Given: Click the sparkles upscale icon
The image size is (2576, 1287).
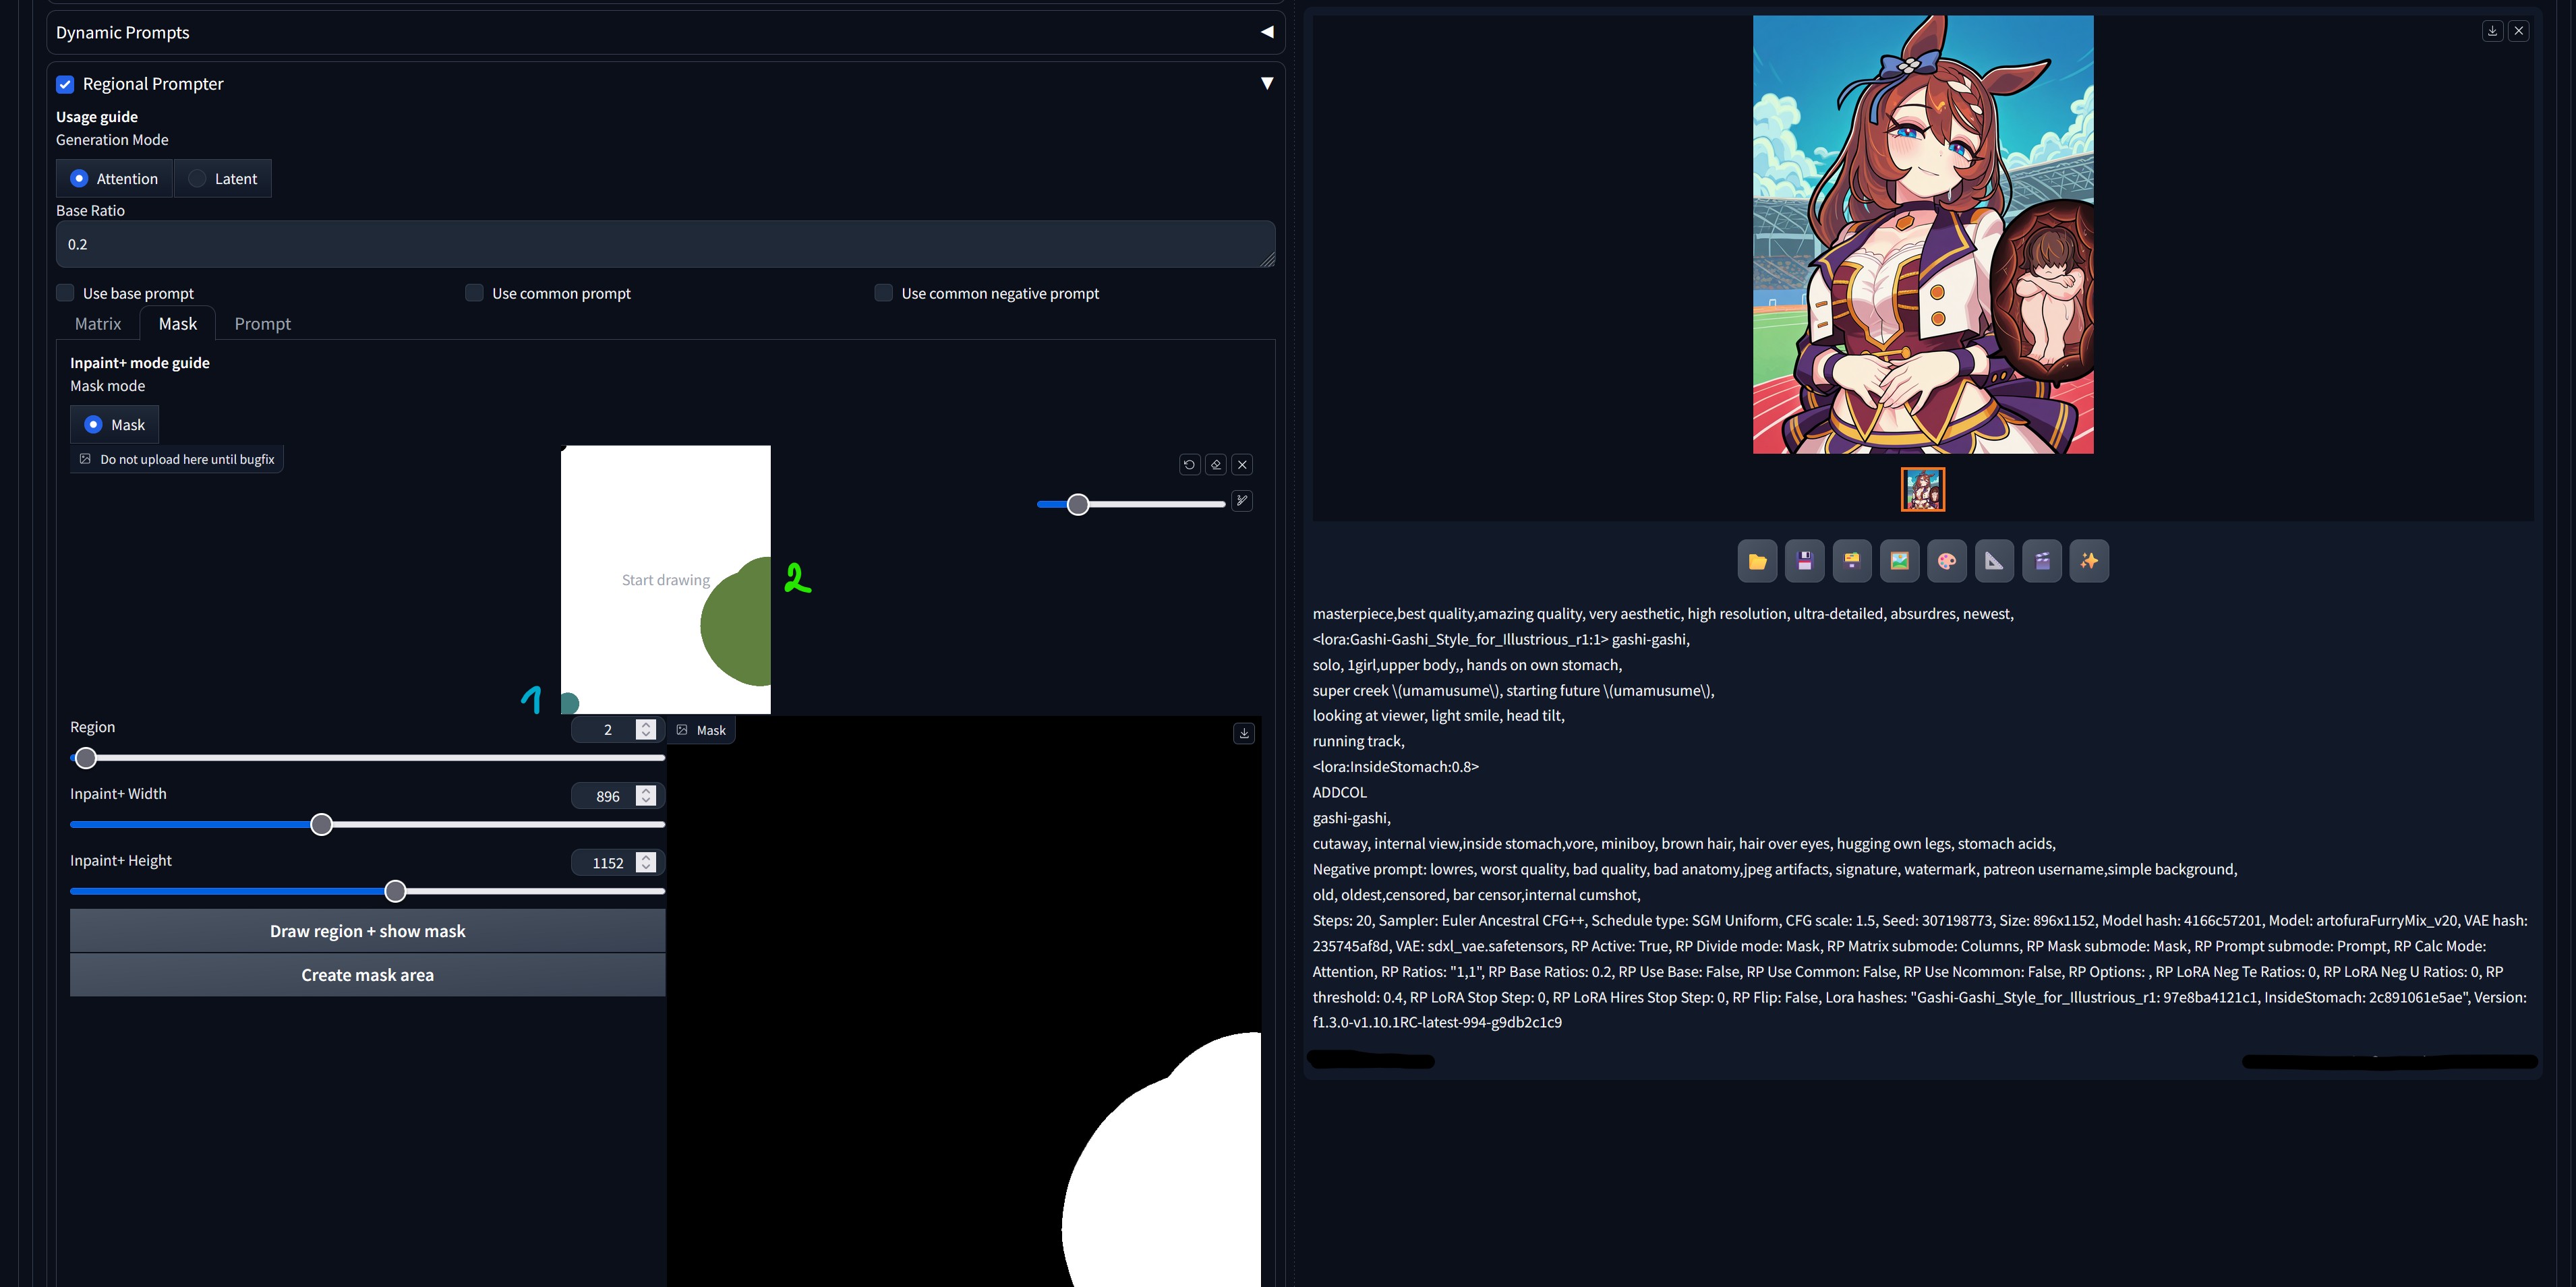Looking at the screenshot, I should 2089,561.
